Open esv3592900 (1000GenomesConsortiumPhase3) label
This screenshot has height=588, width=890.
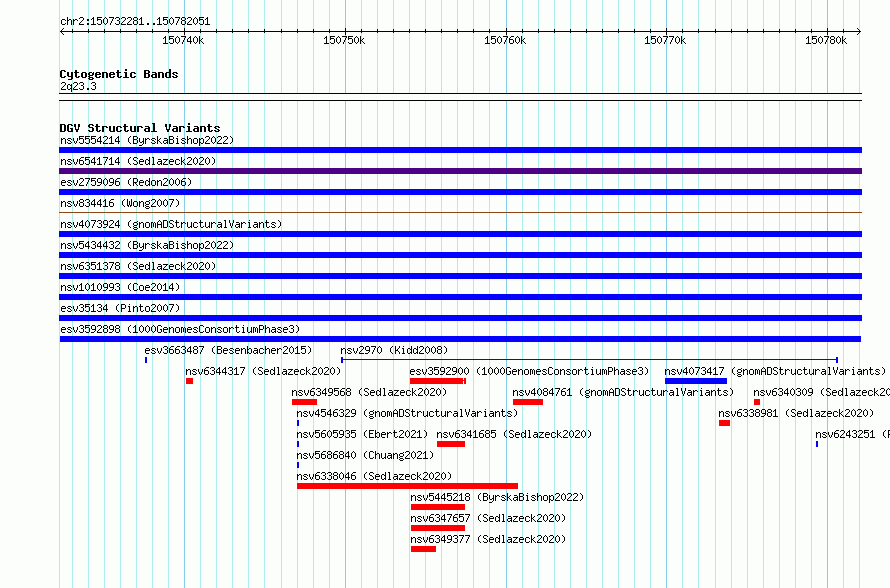pyautogui.click(x=529, y=371)
